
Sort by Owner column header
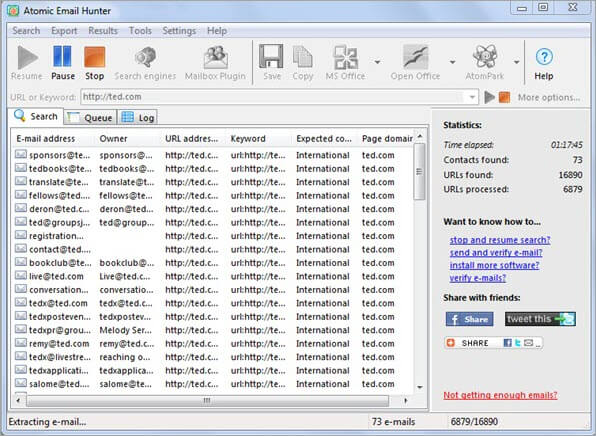tap(128, 139)
